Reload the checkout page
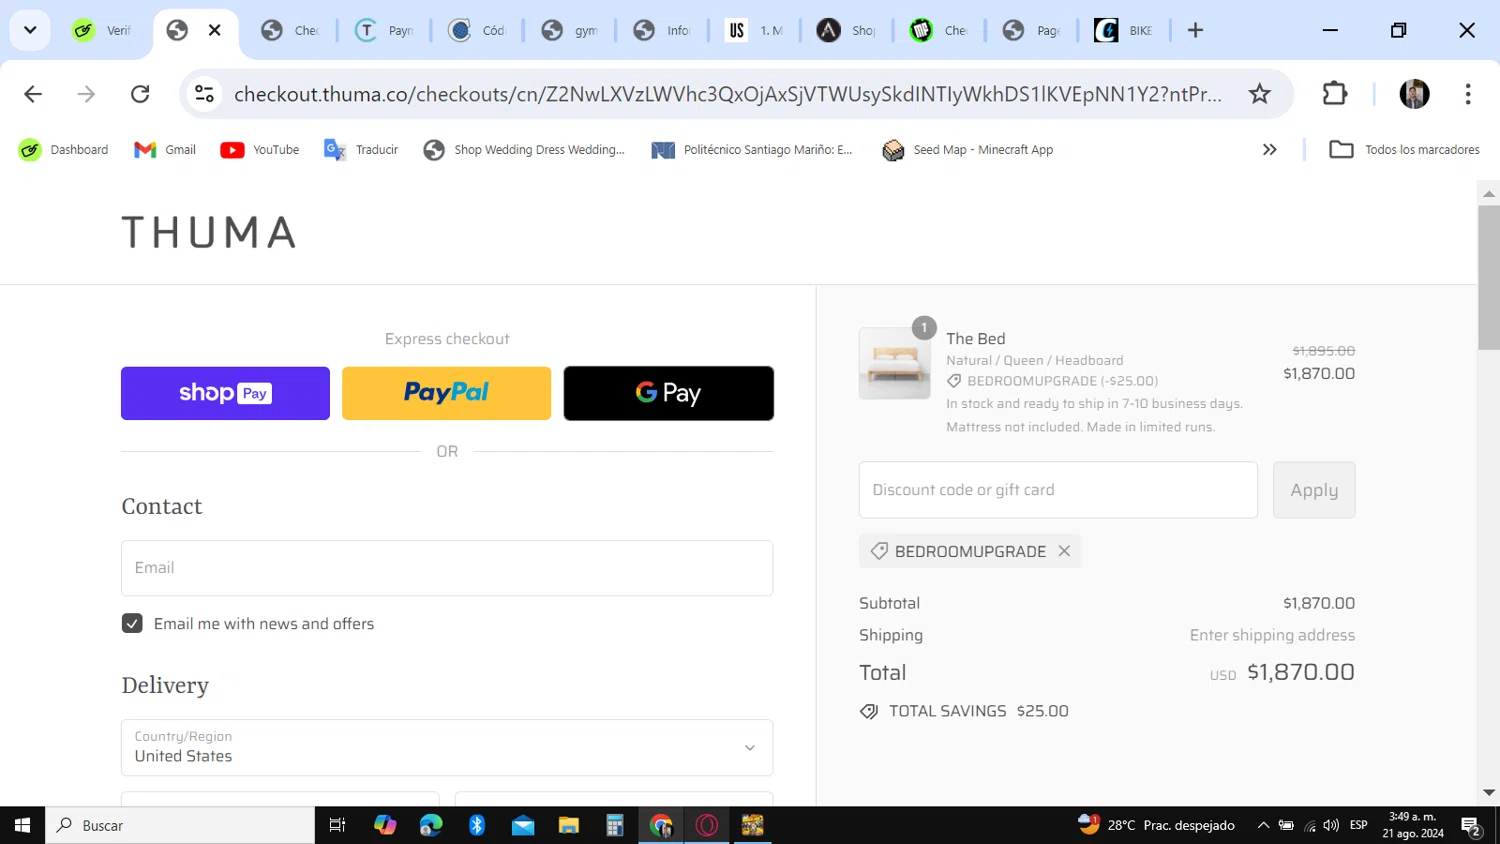This screenshot has height=844, width=1500. click(x=140, y=94)
